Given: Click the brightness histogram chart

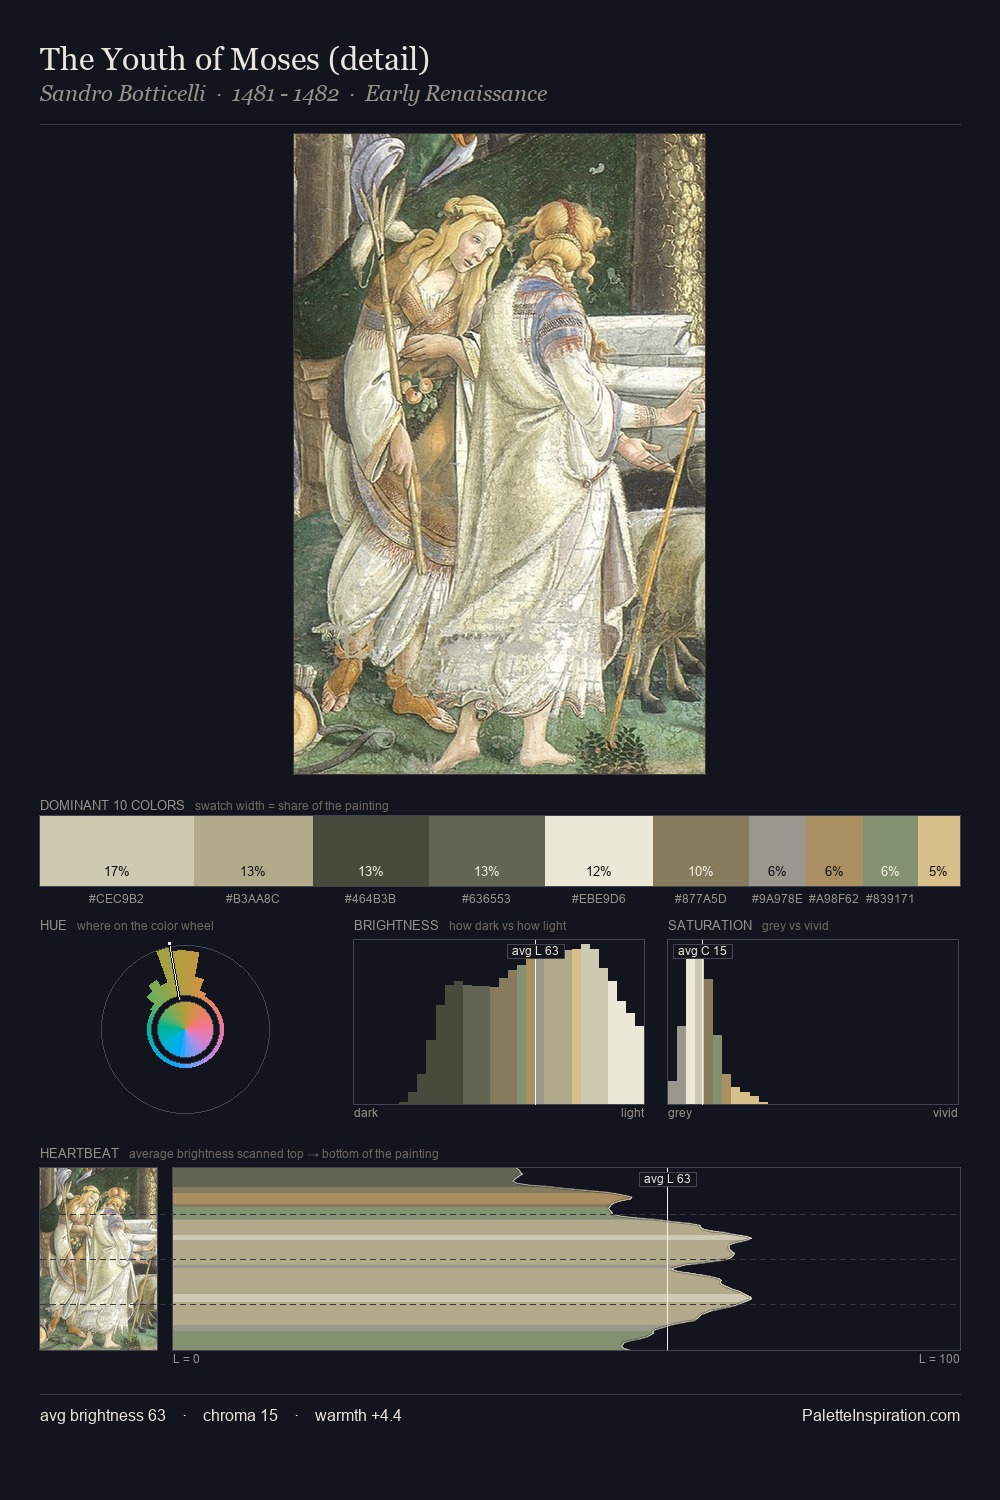Looking at the screenshot, I should point(499,1022).
